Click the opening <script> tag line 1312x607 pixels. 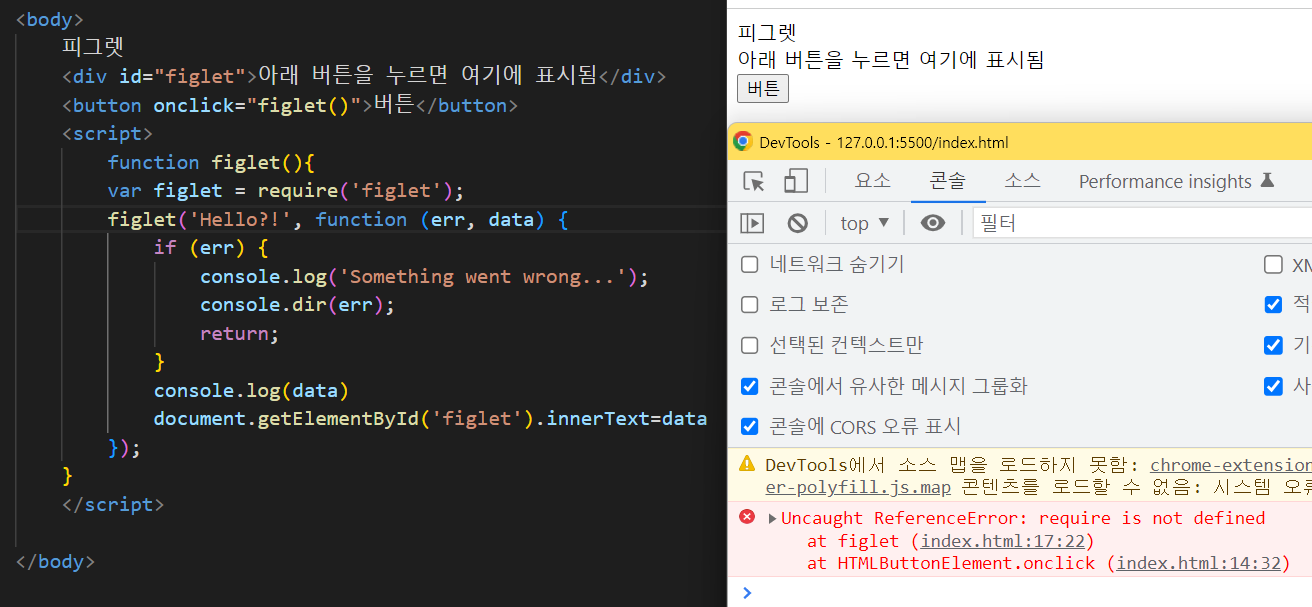(x=107, y=133)
